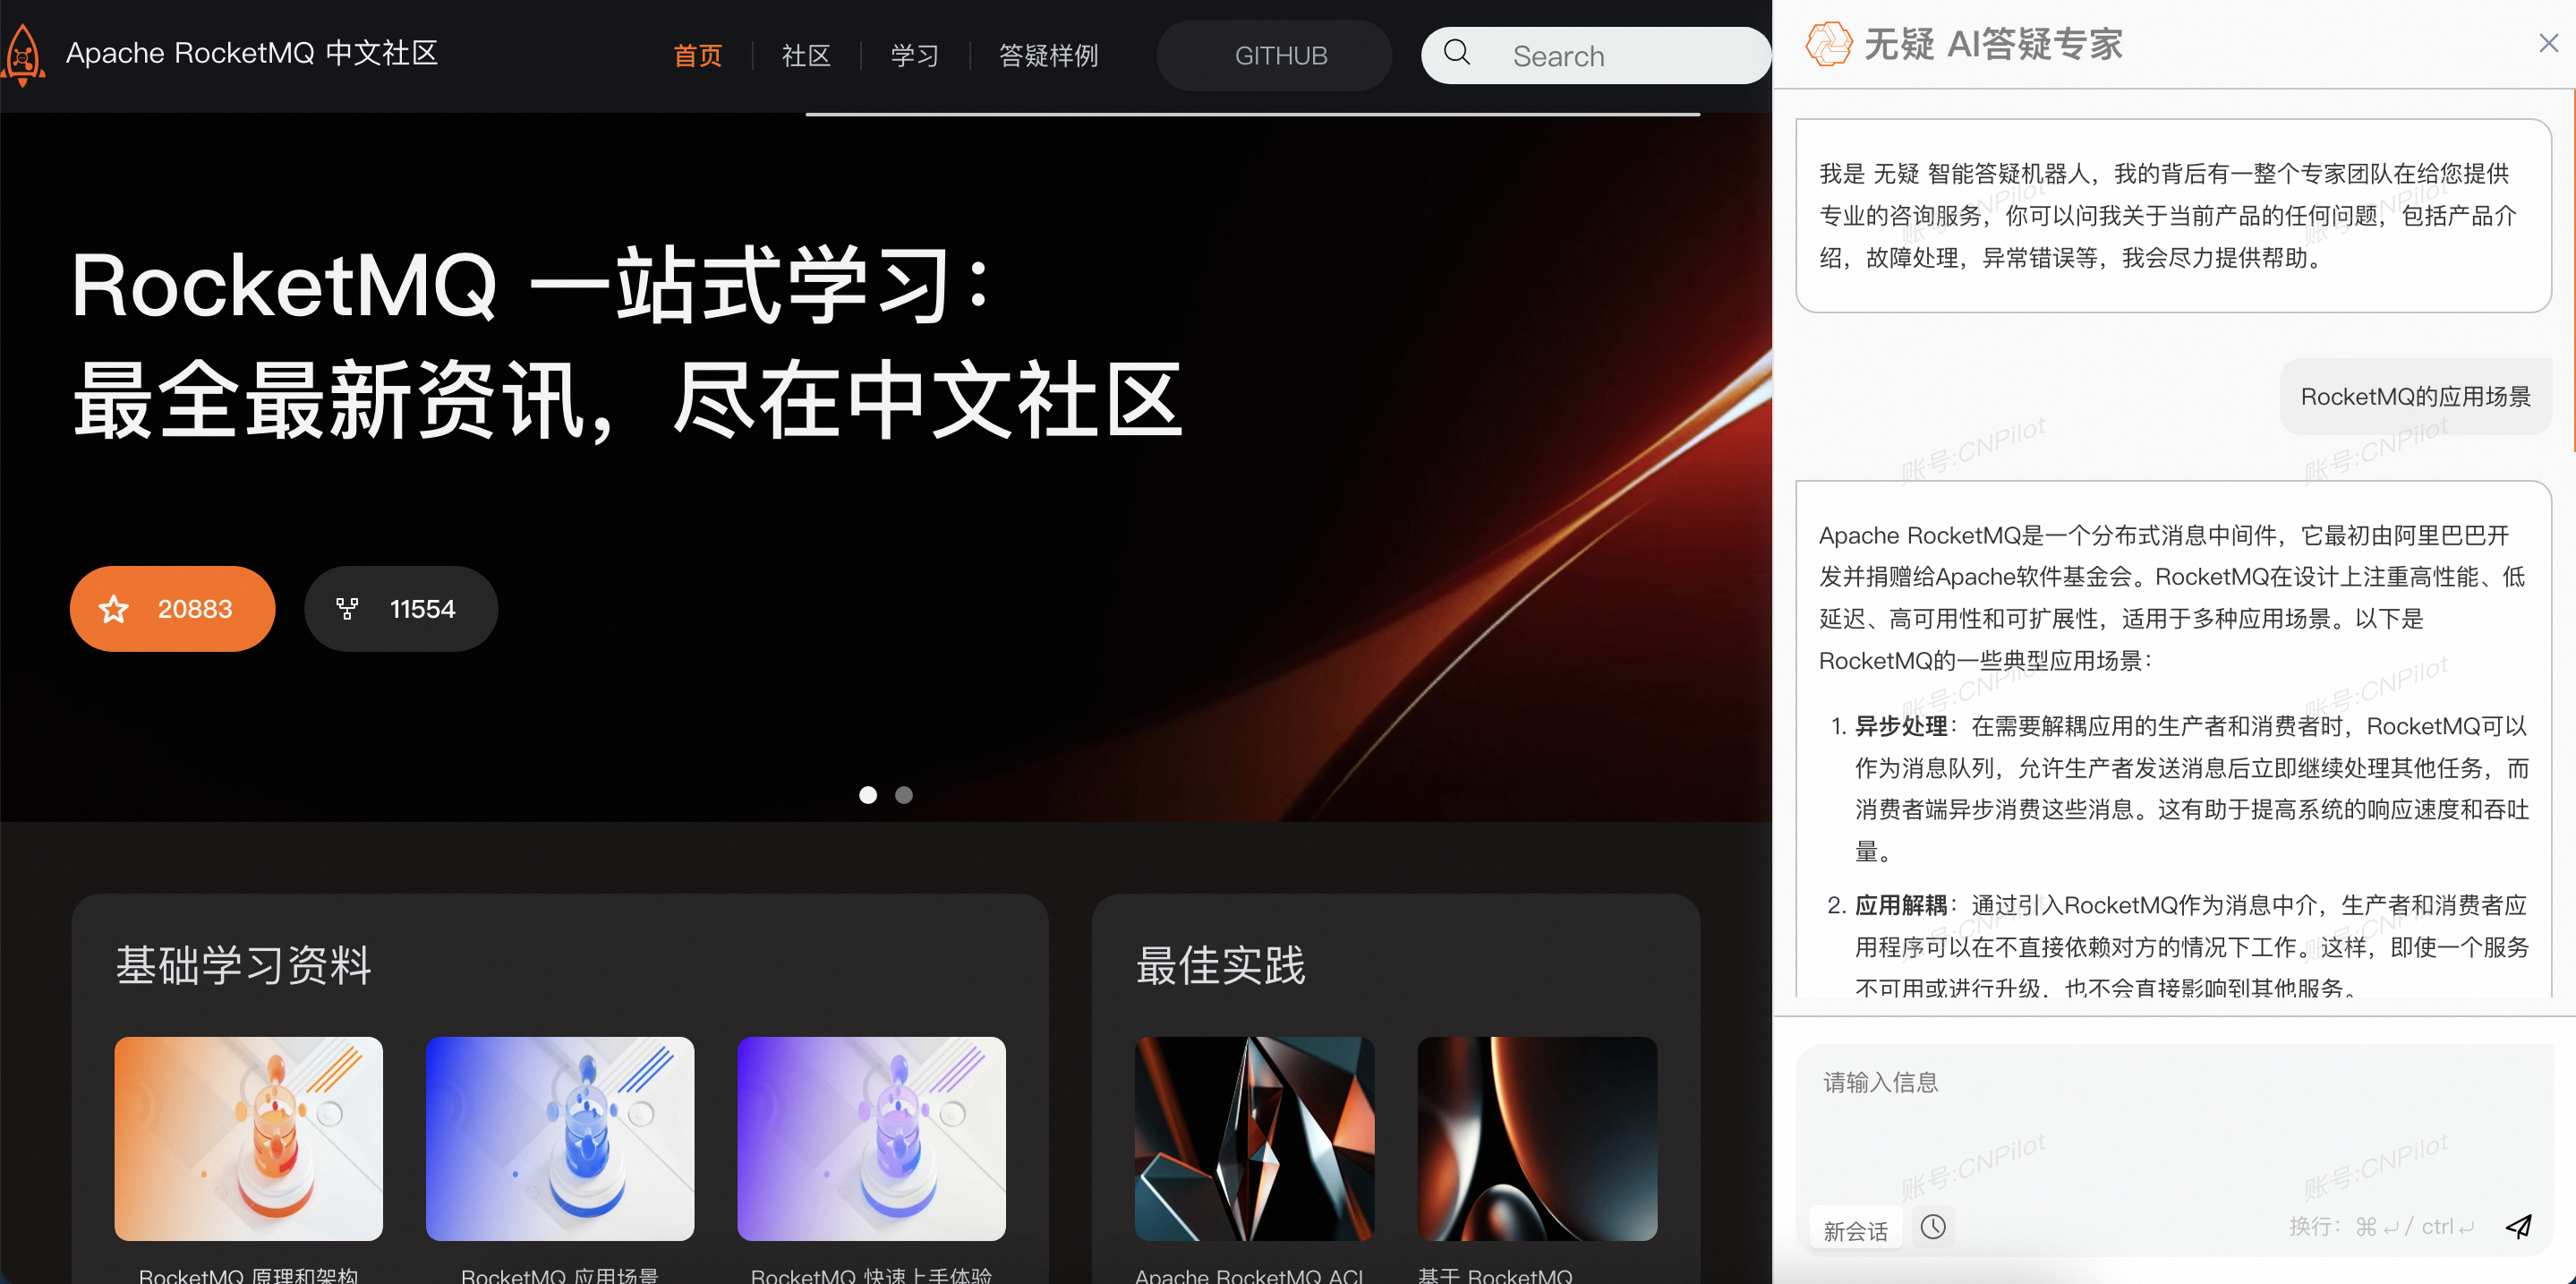Click the fork icon next to 11554
The width and height of the screenshot is (2576, 1284).
click(x=347, y=609)
